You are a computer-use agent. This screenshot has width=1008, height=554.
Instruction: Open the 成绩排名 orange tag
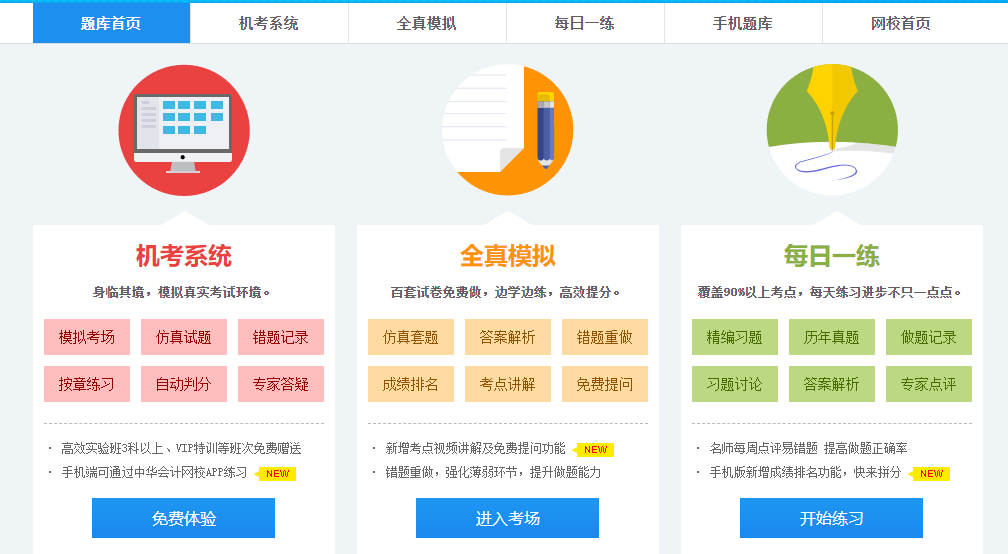click(x=411, y=384)
